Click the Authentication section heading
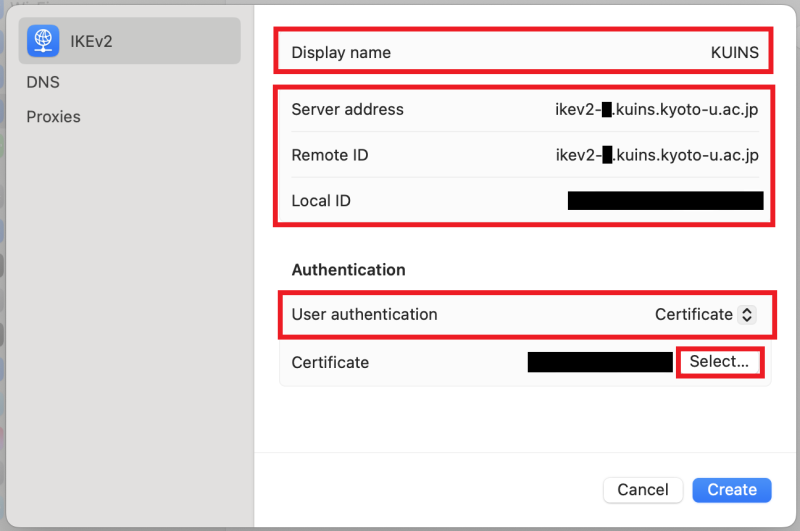Image resolution: width=800 pixels, height=531 pixels. point(348,270)
